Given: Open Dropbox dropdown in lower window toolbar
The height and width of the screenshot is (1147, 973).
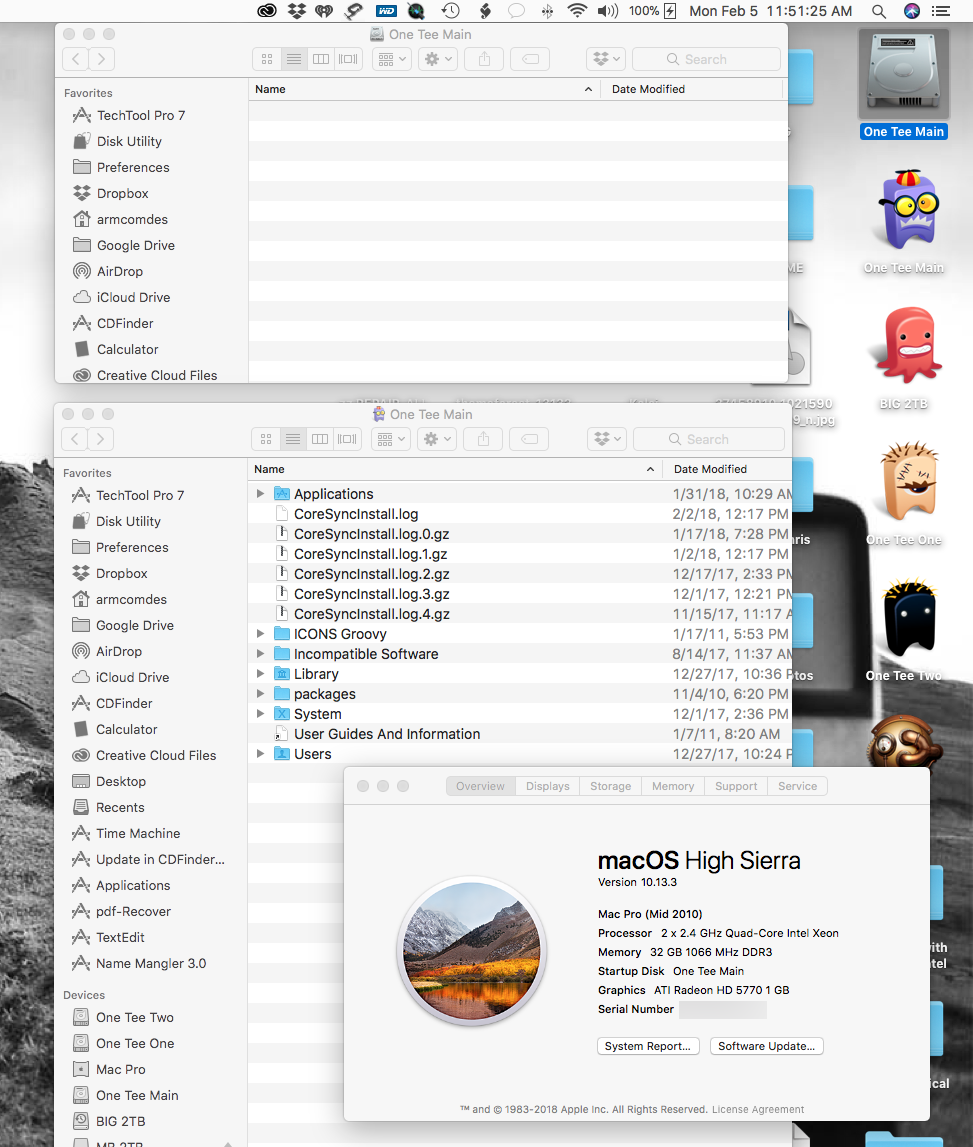Looking at the screenshot, I should click(x=606, y=439).
